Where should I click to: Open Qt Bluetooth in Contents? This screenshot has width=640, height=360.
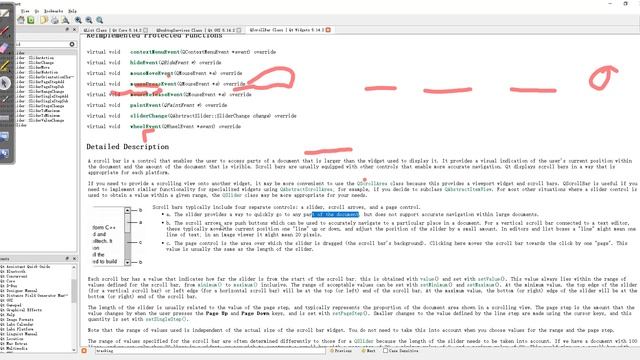(x=13, y=271)
